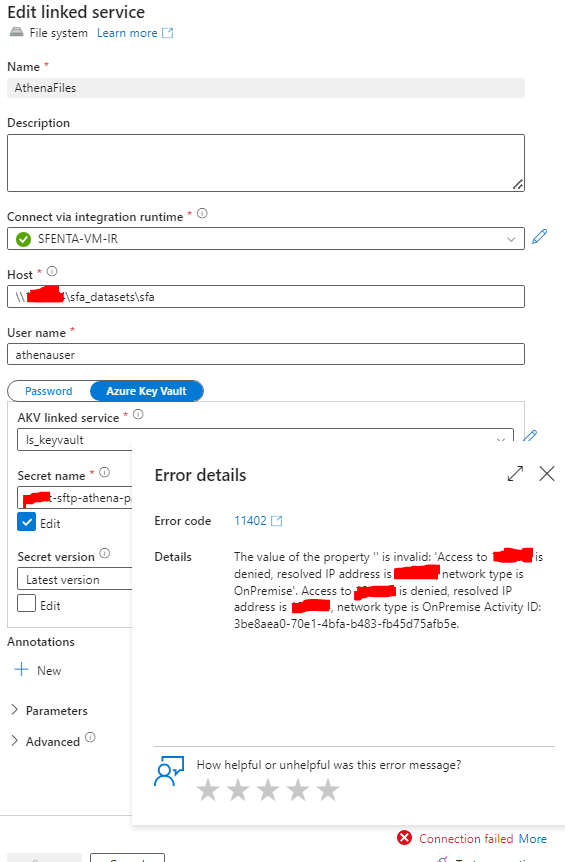
Task: Expand the Advanced section
Action: coord(46,741)
